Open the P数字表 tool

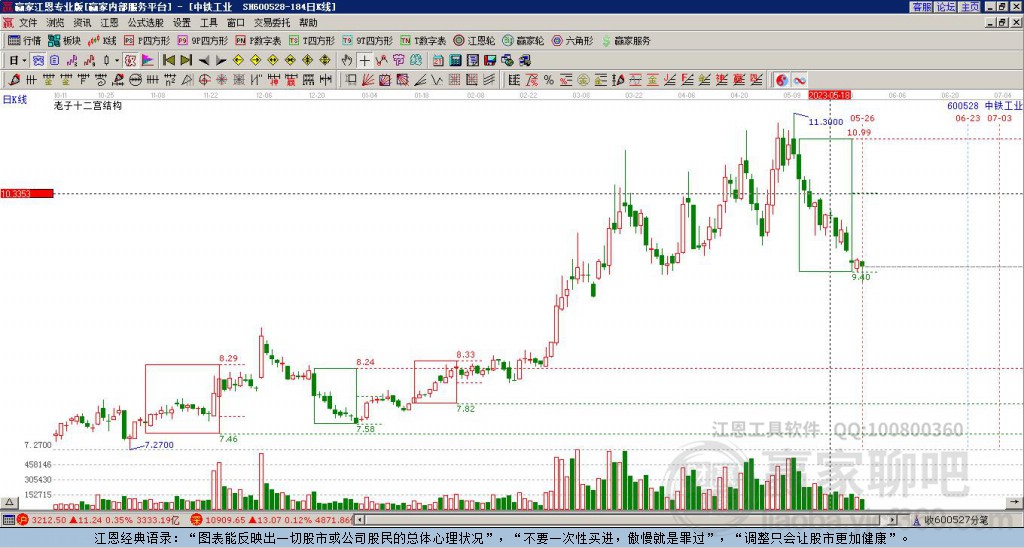click(258, 40)
